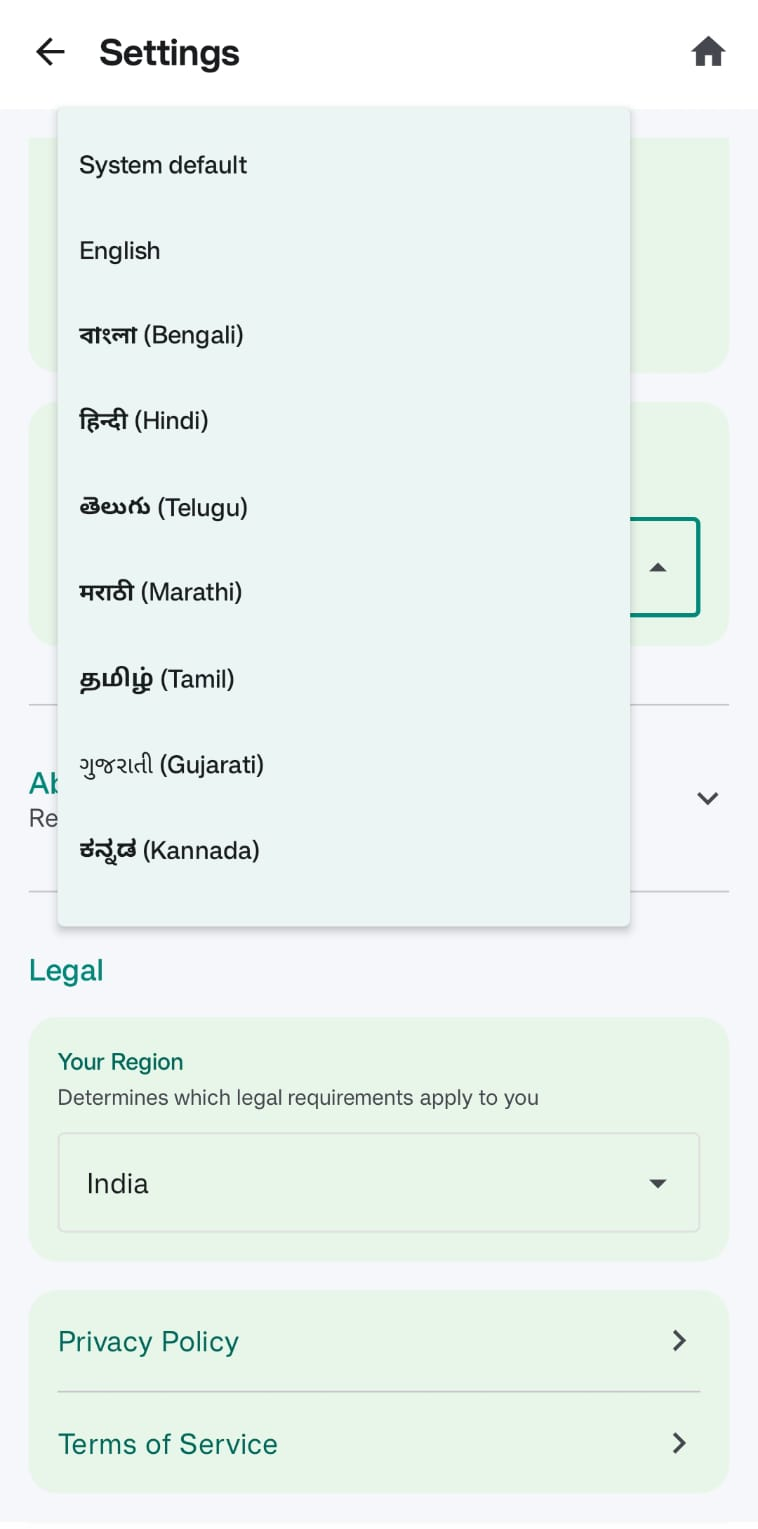Viewport: 758px width, 1529px height.
Task: Tap the chevron next to Terms of Service
Action: (679, 1443)
